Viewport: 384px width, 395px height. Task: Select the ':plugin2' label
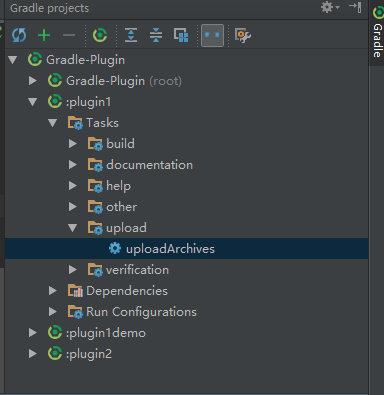pos(89,354)
